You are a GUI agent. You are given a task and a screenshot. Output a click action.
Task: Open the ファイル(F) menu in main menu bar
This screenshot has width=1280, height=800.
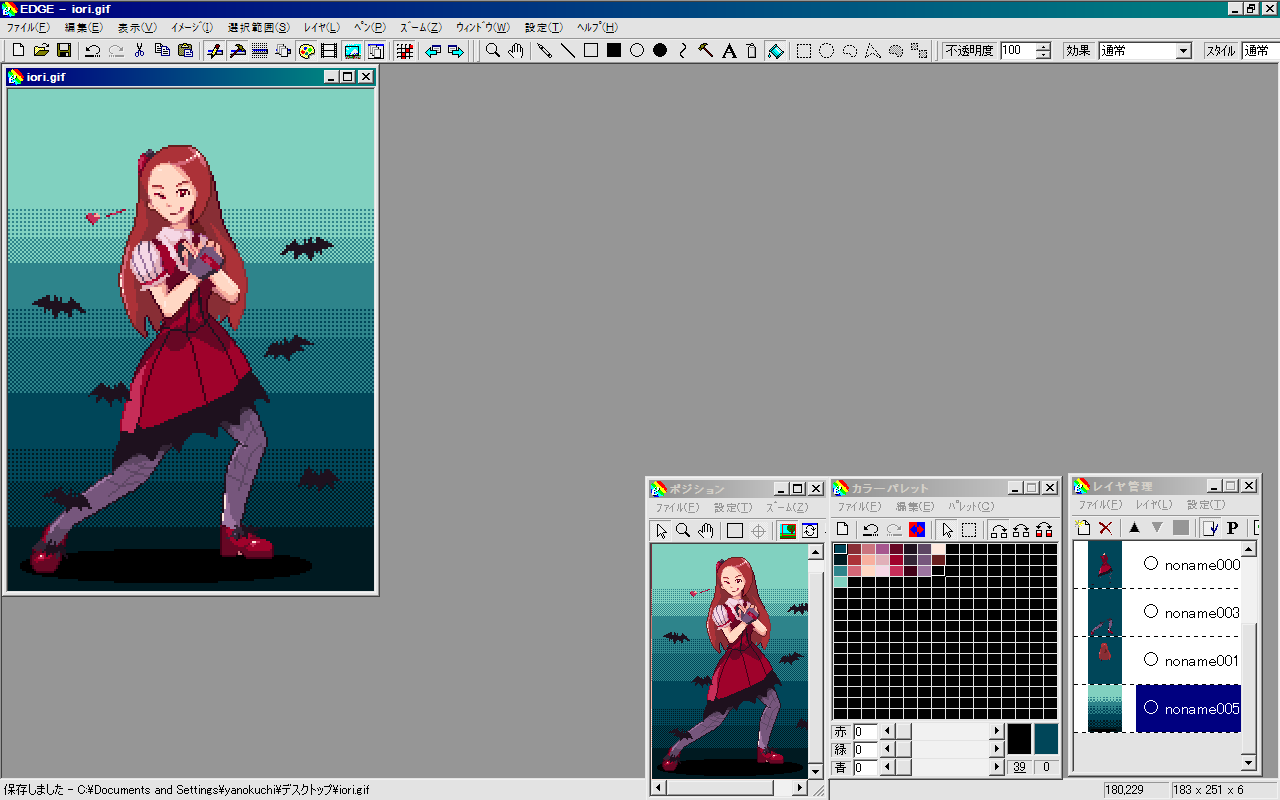(28, 27)
